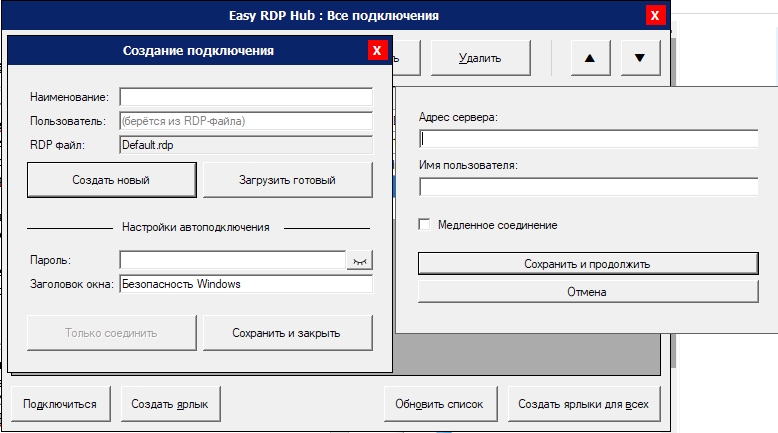
Task: Enable the Медленное соединение checkbox
Action: click(424, 225)
